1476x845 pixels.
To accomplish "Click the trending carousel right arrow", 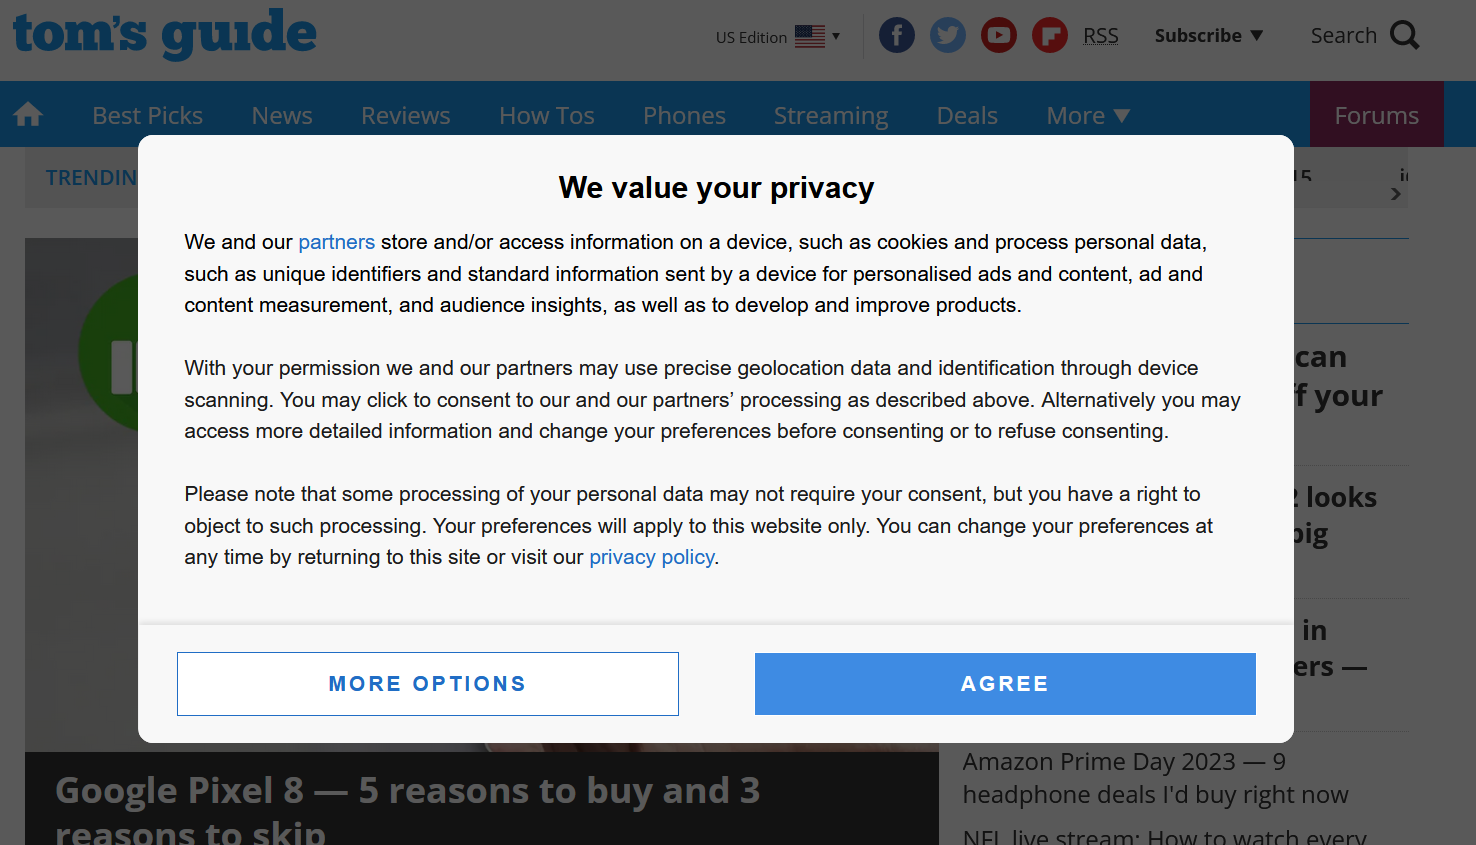I will point(1395,193).
